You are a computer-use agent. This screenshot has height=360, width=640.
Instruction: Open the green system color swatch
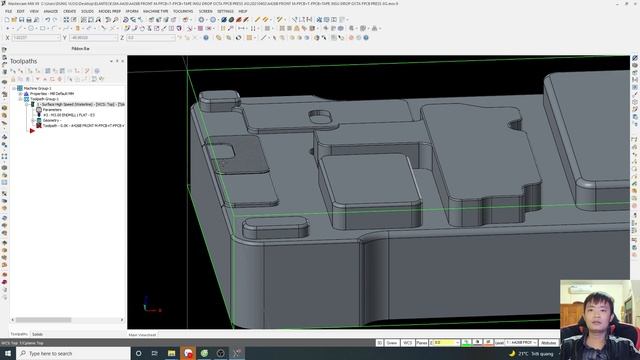(466, 342)
